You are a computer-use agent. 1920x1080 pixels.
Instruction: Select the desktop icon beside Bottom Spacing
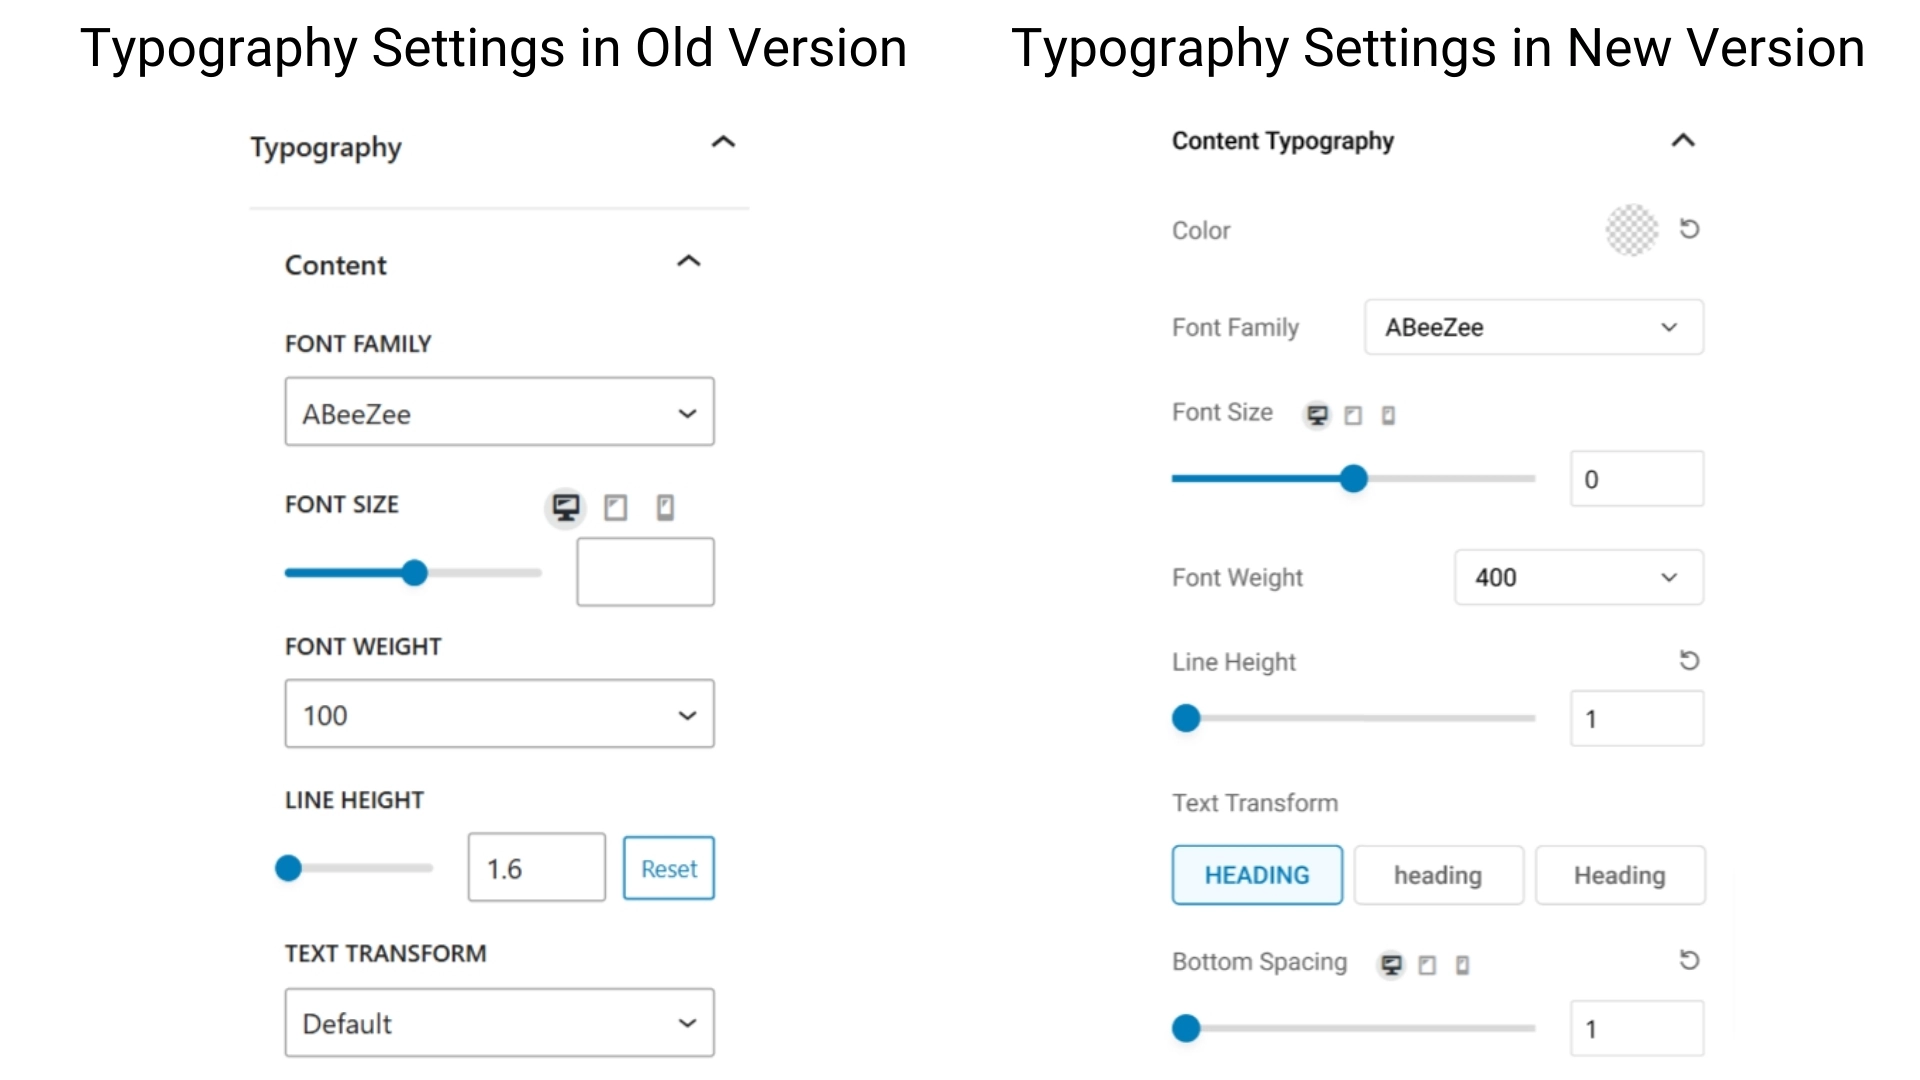tap(1391, 965)
